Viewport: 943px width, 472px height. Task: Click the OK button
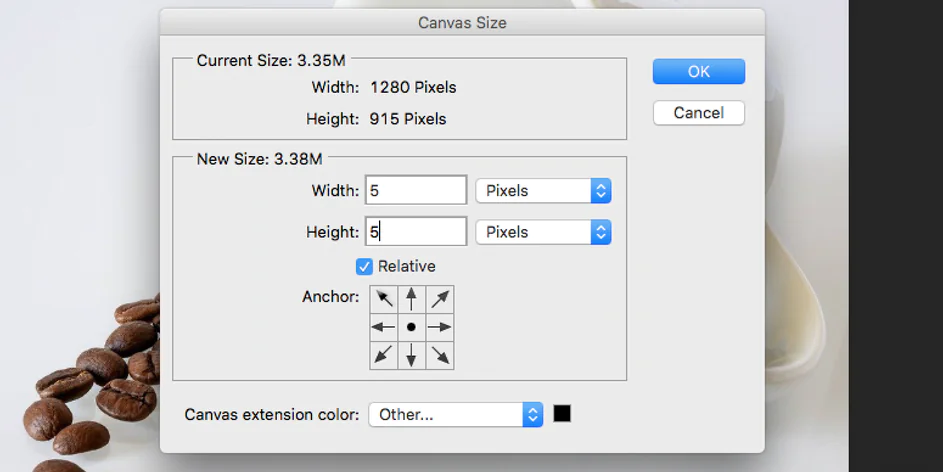pyautogui.click(x=698, y=71)
